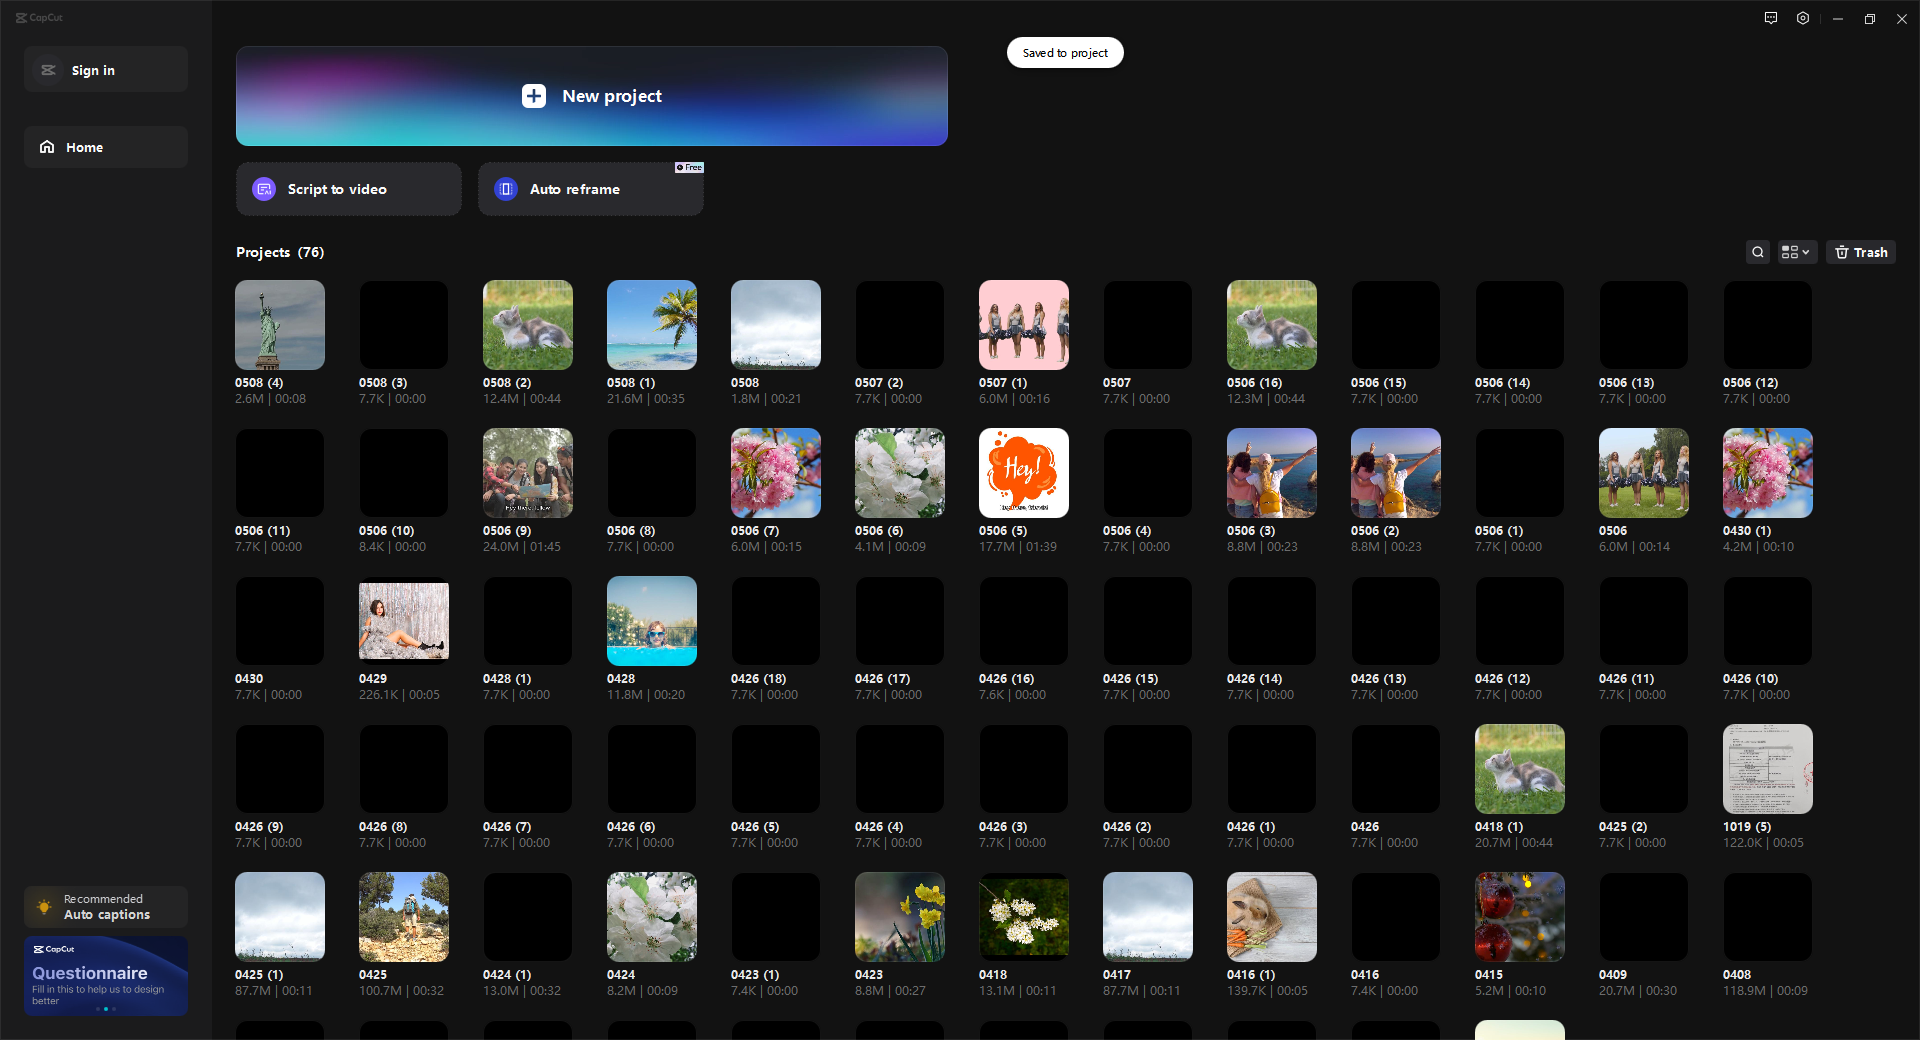Viewport: 1920px width, 1040px height.
Task: Dismiss the Saved to project notification
Action: click(1064, 52)
